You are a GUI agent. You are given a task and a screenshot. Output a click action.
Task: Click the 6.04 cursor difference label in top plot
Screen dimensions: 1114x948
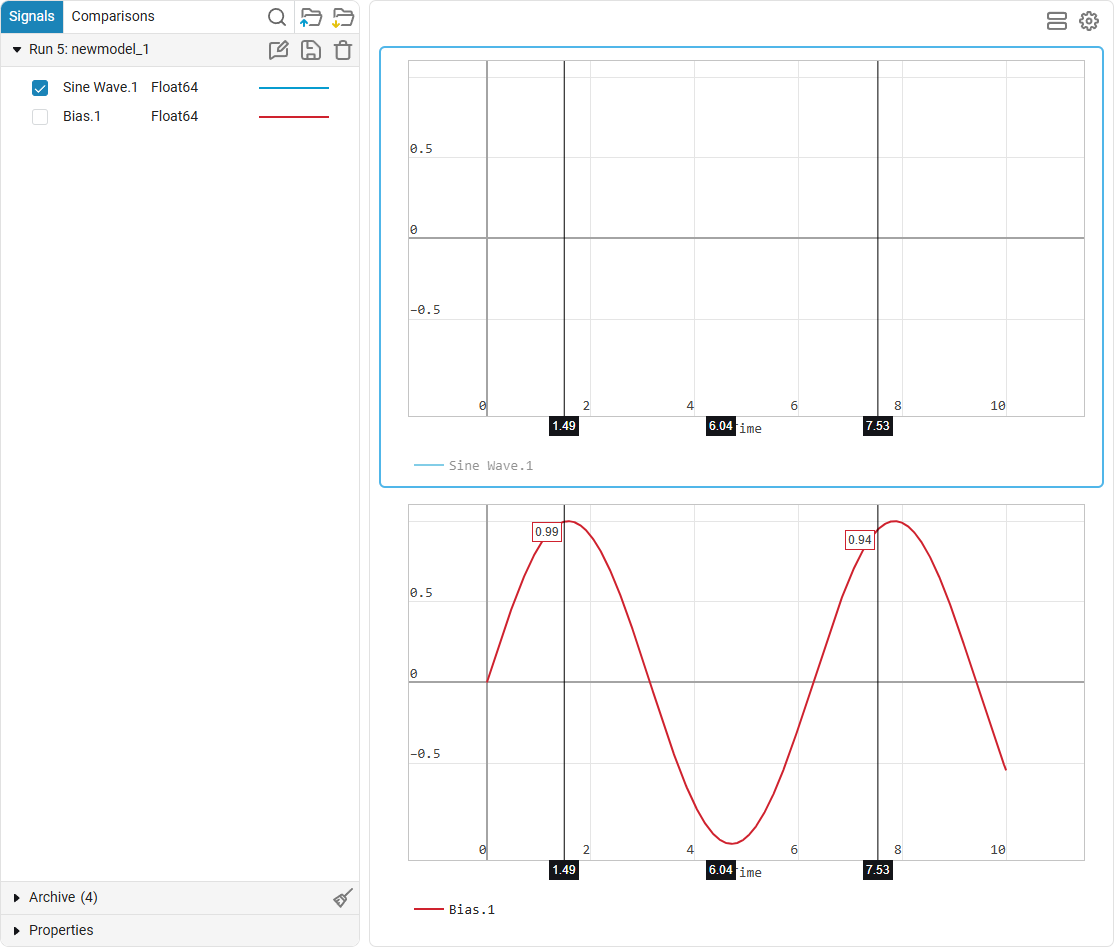(x=720, y=426)
